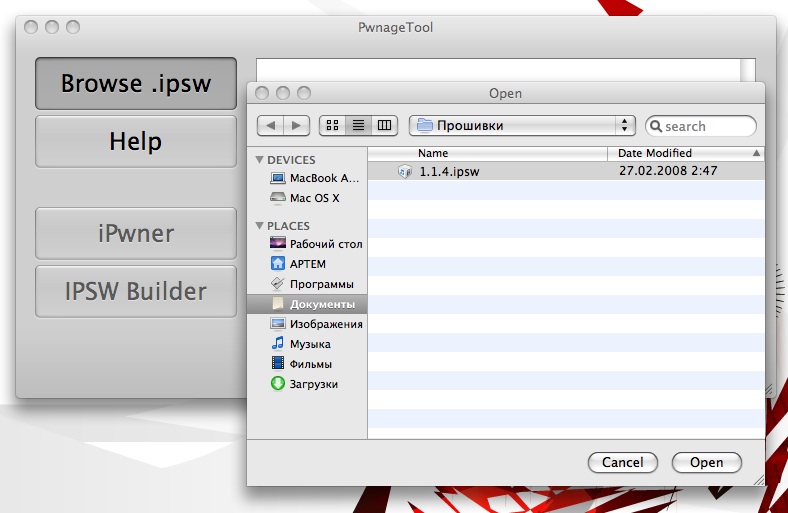Switch to icon view
Image resolution: width=788 pixels, height=513 pixels.
[332, 126]
